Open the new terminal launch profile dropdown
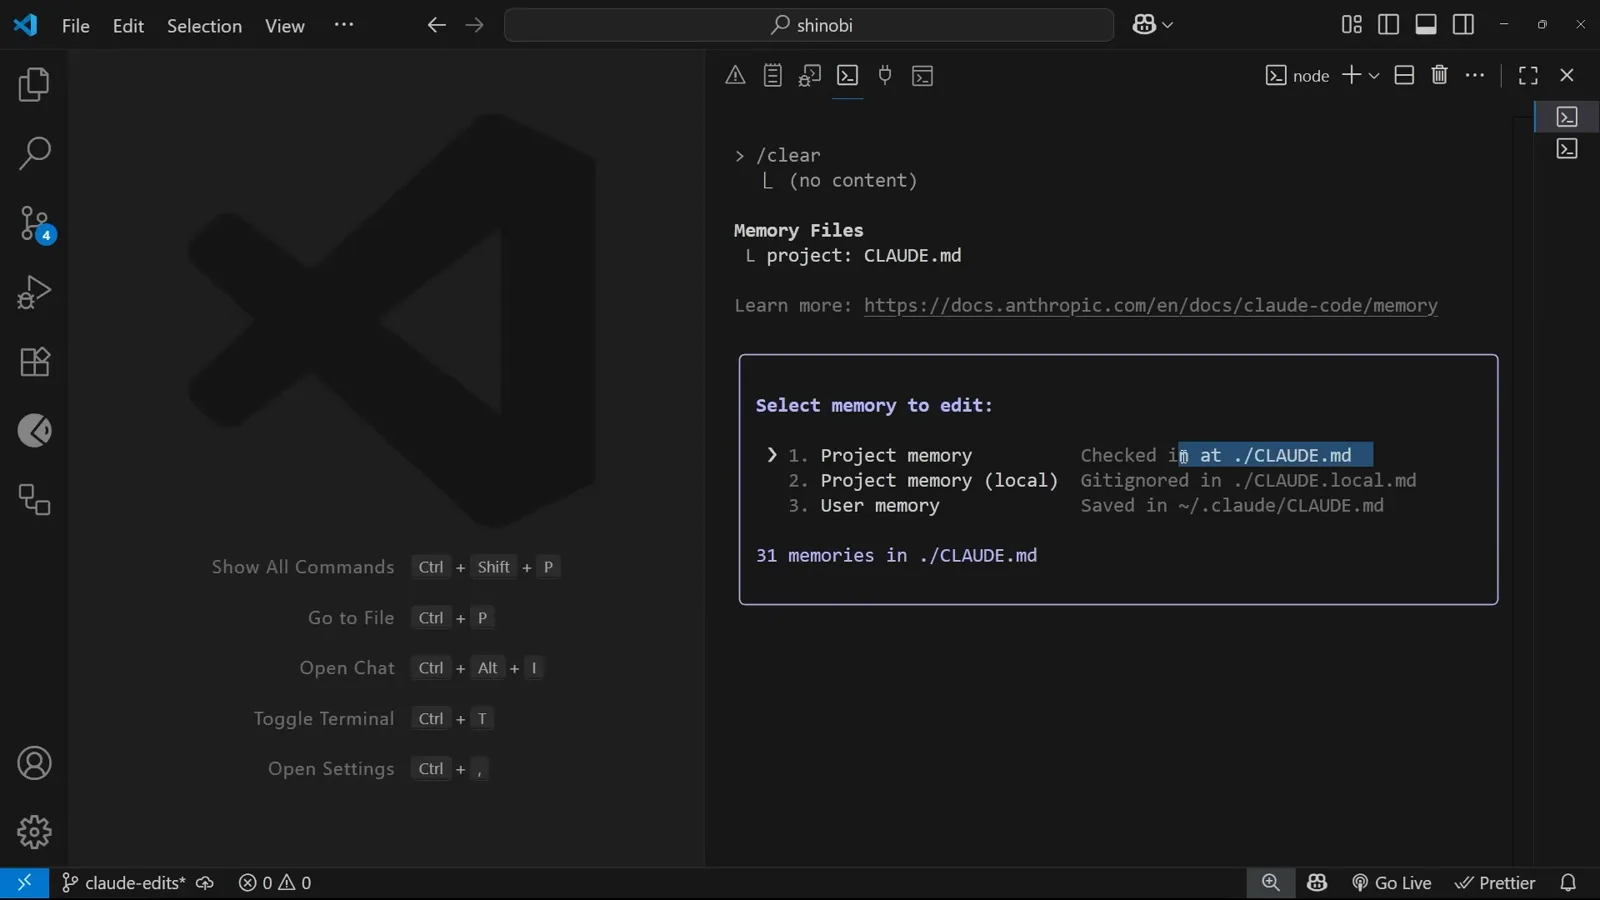 (1374, 75)
